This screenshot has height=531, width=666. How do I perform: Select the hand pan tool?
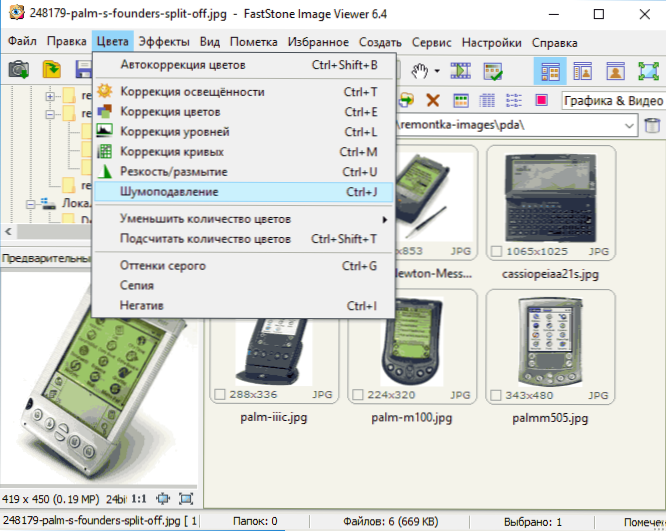click(420, 71)
